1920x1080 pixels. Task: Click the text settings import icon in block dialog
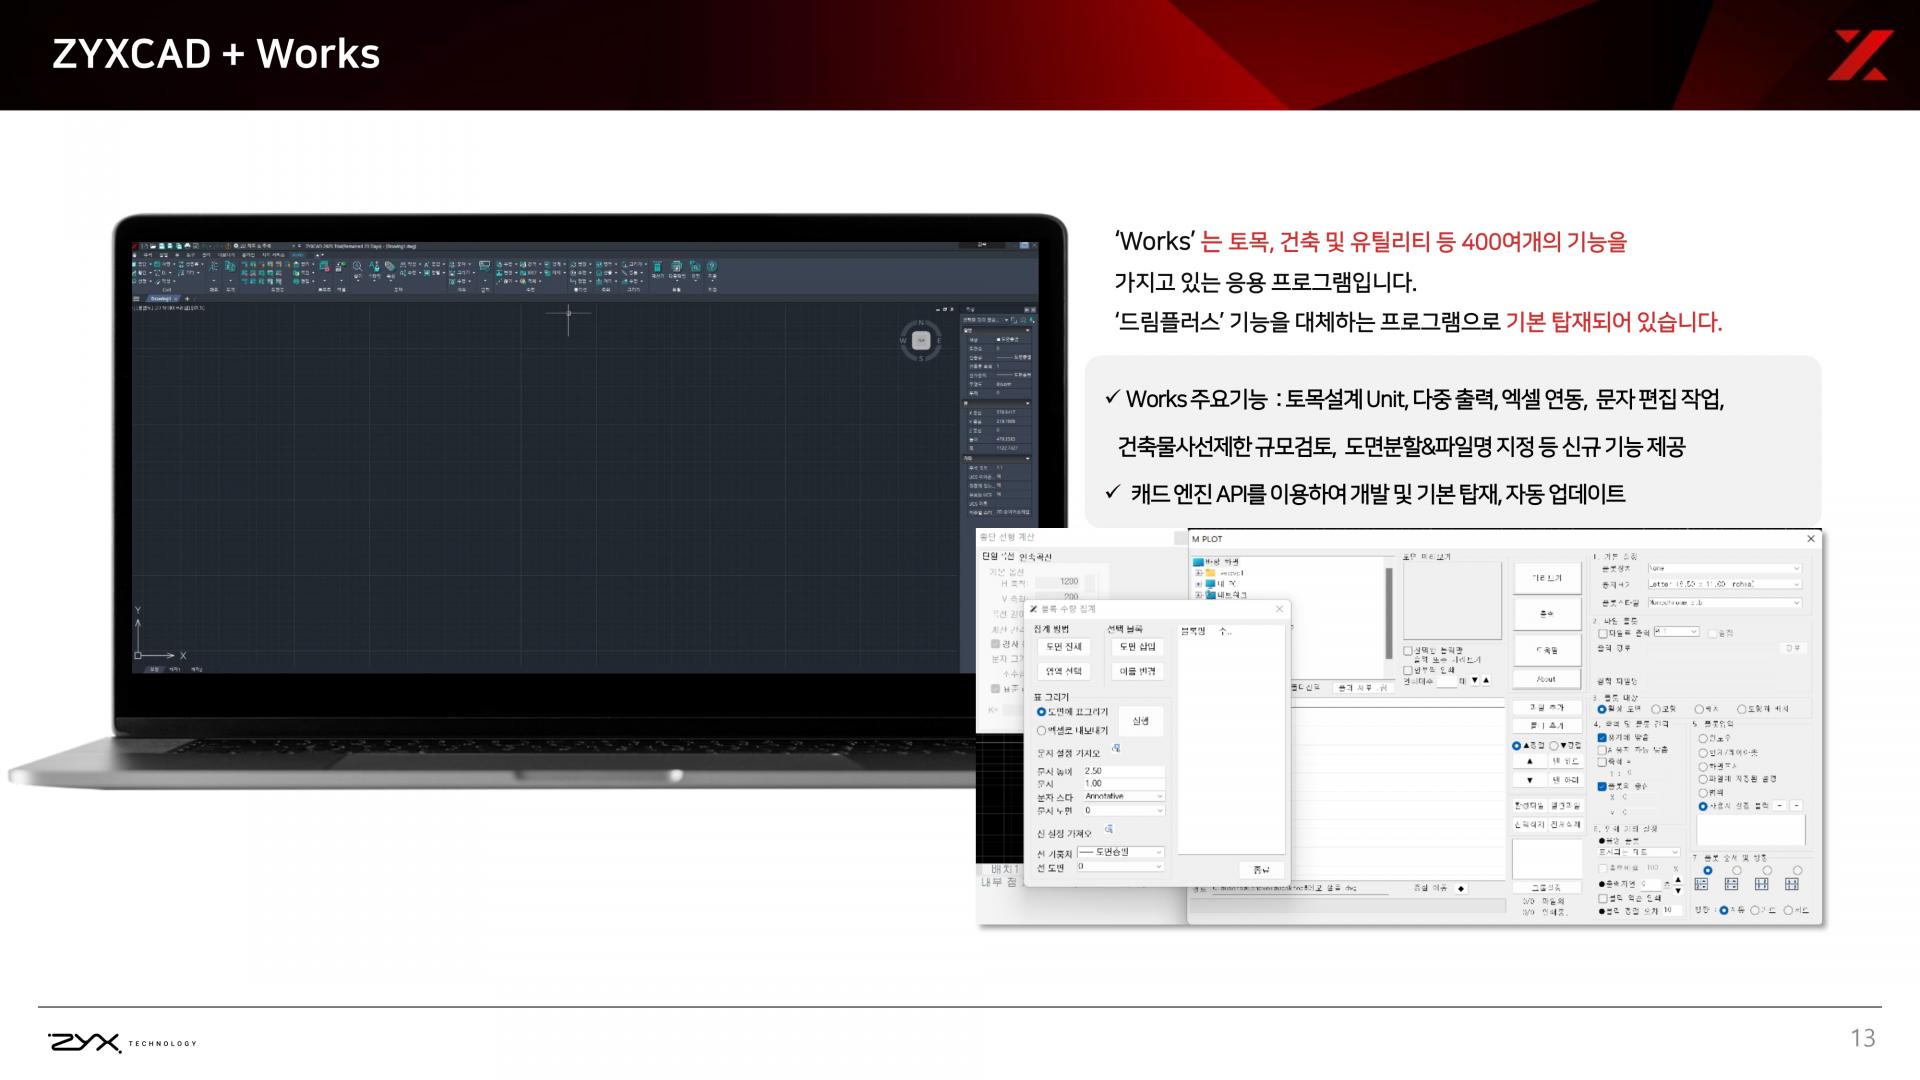pos(1116,748)
